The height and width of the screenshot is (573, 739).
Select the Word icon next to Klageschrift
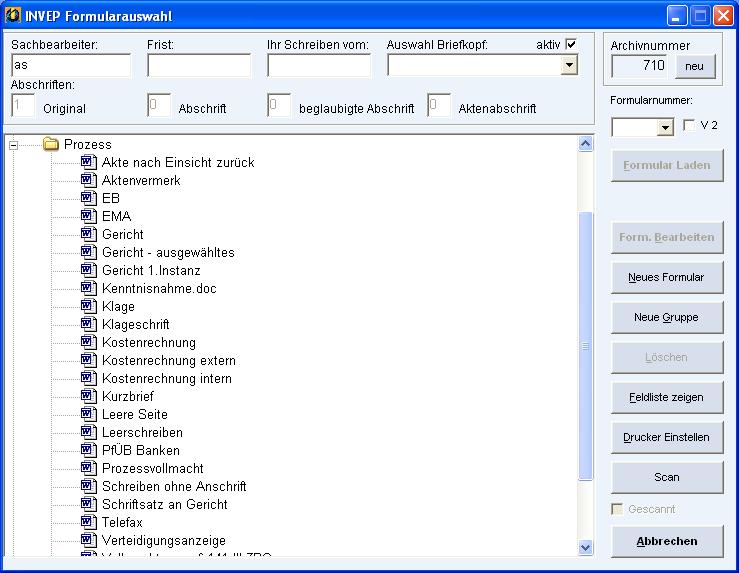pos(89,324)
